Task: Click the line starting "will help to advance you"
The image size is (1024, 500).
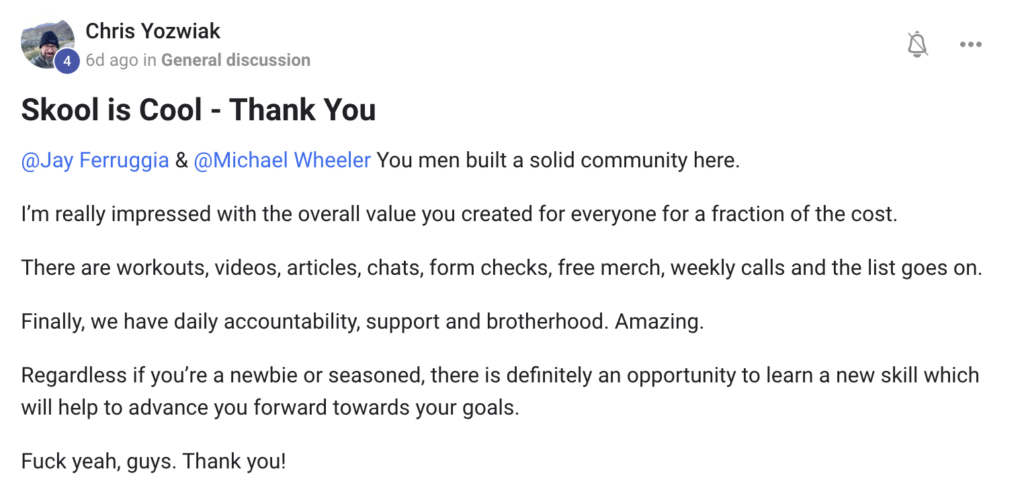Action: coord(270,408)
